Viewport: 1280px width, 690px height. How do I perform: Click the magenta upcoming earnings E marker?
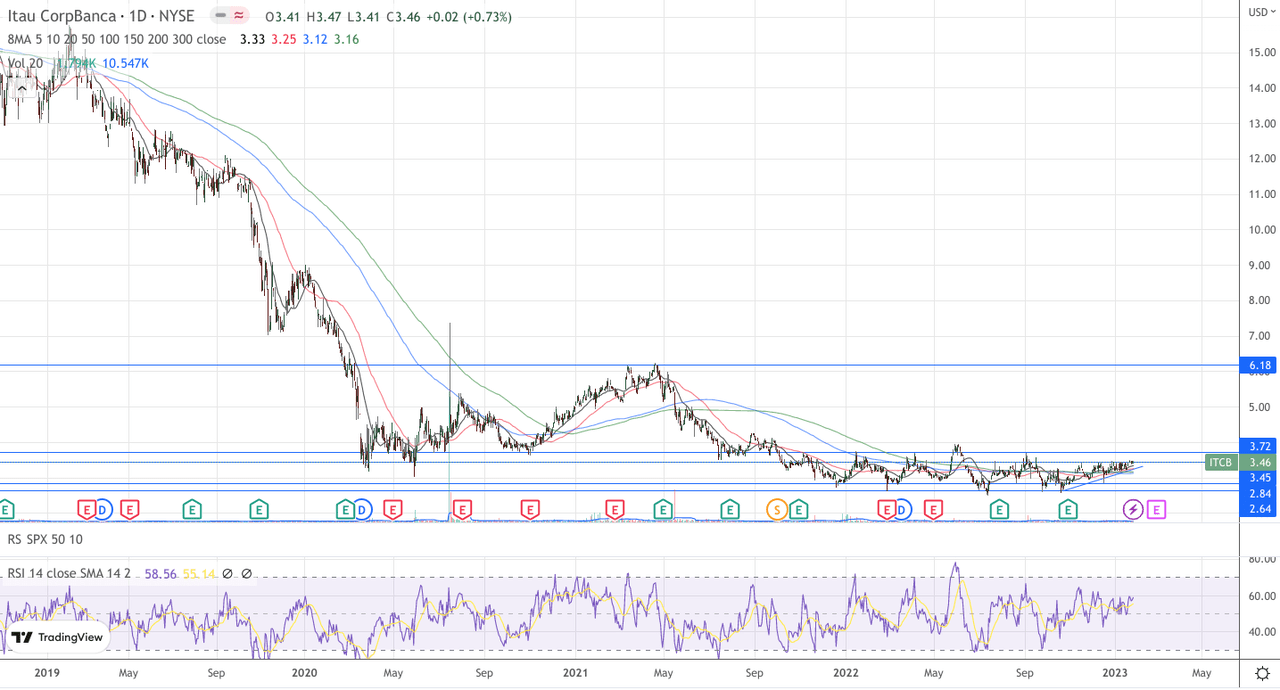[1156, 510]
